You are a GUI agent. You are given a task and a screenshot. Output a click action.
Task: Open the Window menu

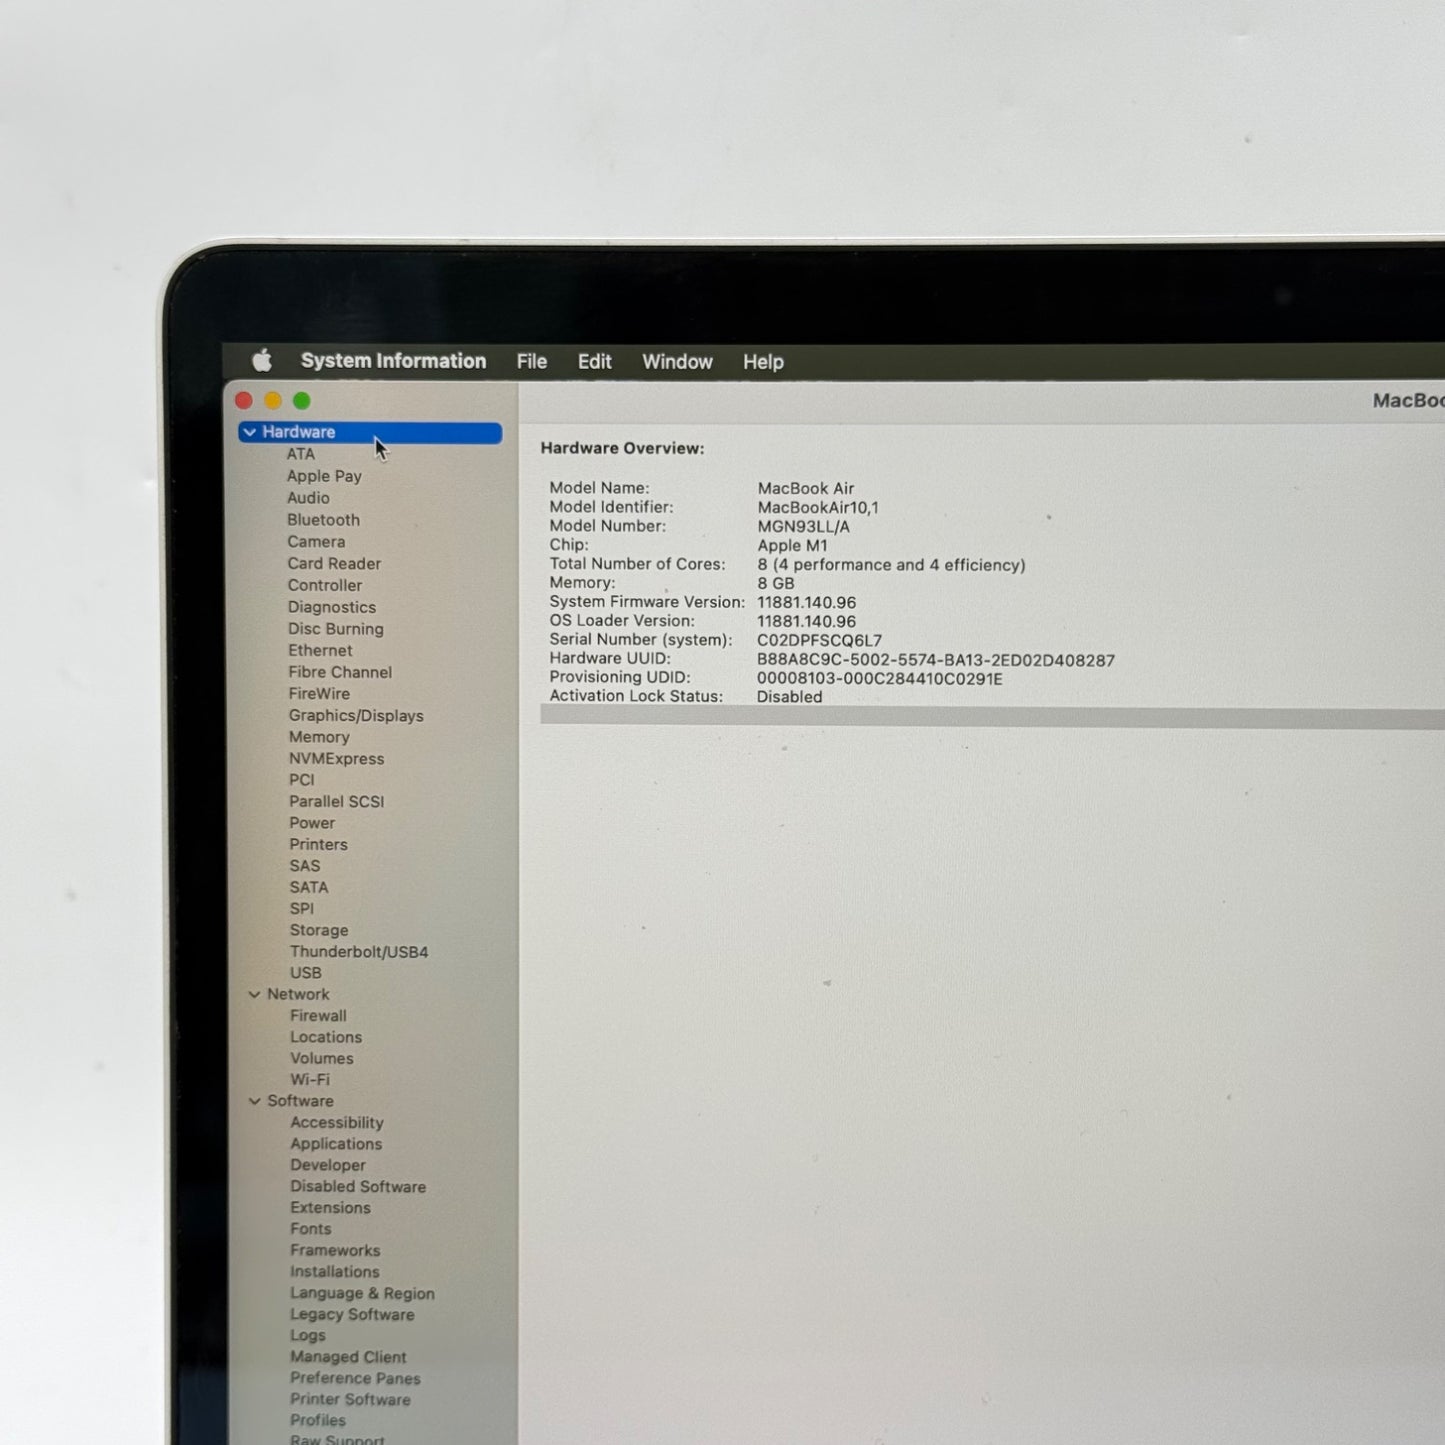pyautogui.click(x=677, y=362)
